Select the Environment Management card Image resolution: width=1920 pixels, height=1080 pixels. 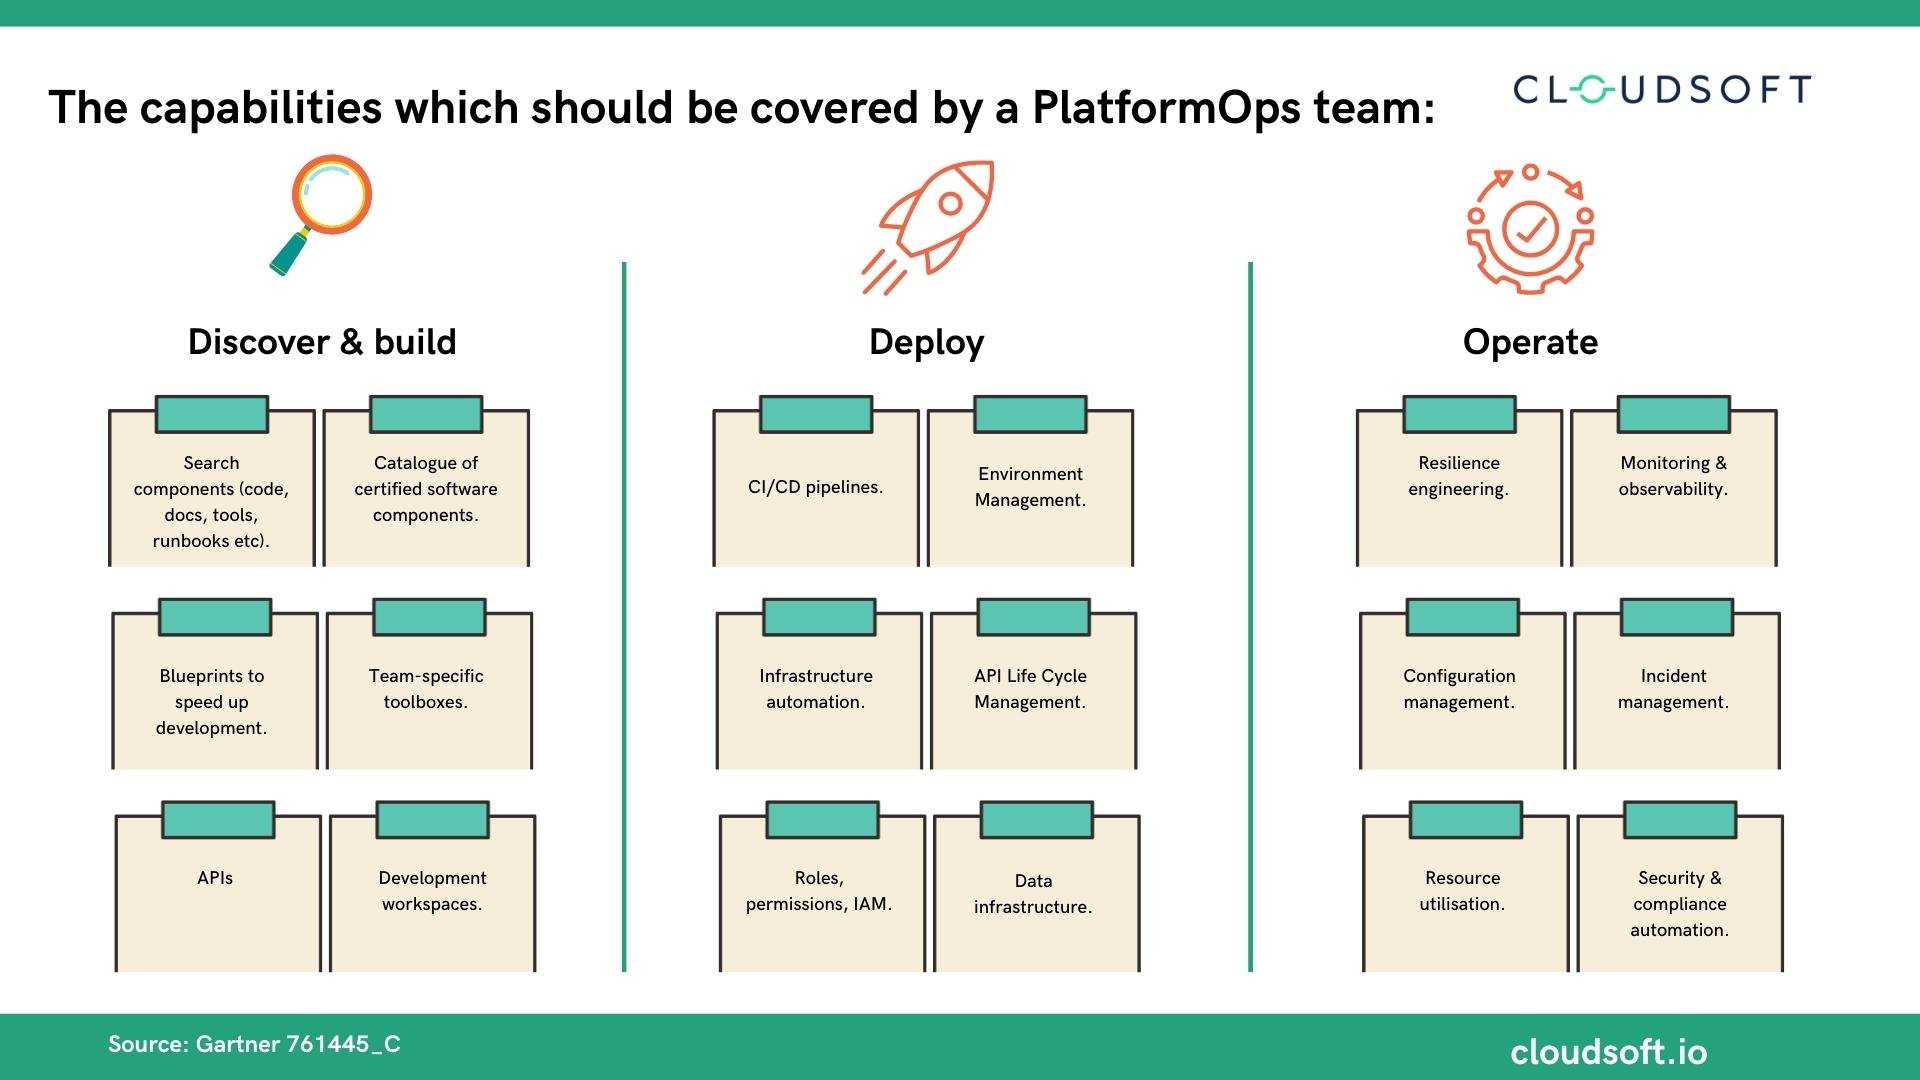(x=1030, y=481)
